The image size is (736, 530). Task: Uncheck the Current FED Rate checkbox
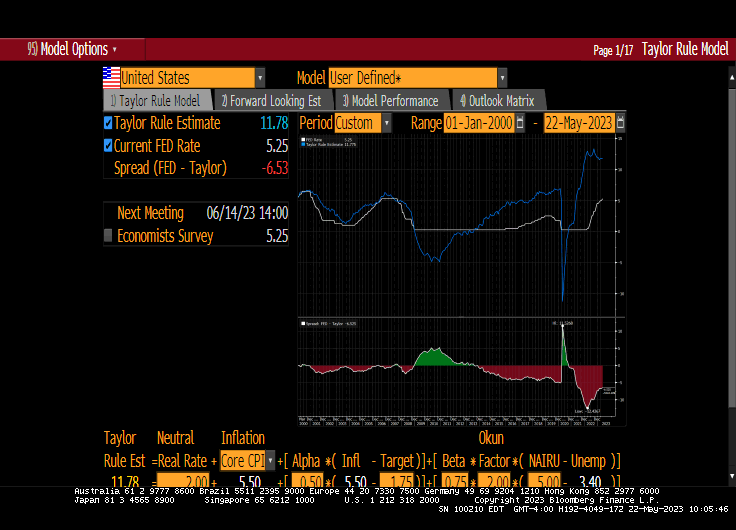pos(109,146)
